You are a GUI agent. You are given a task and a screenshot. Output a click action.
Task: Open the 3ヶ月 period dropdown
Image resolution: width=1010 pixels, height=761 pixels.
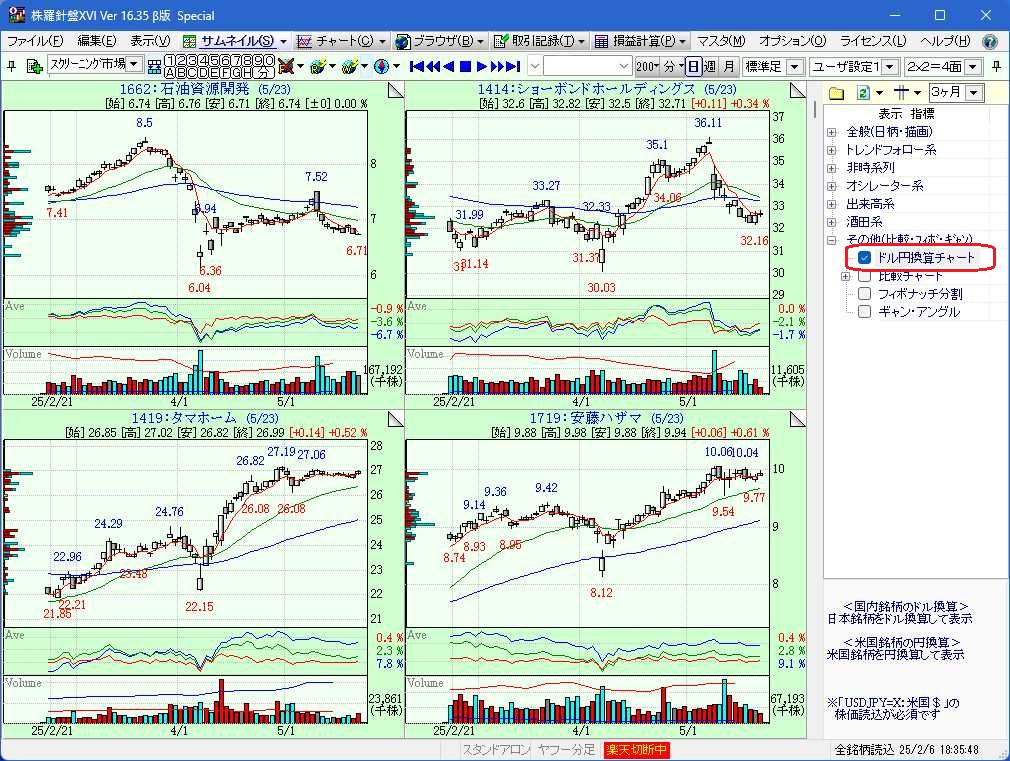(975, 93)
